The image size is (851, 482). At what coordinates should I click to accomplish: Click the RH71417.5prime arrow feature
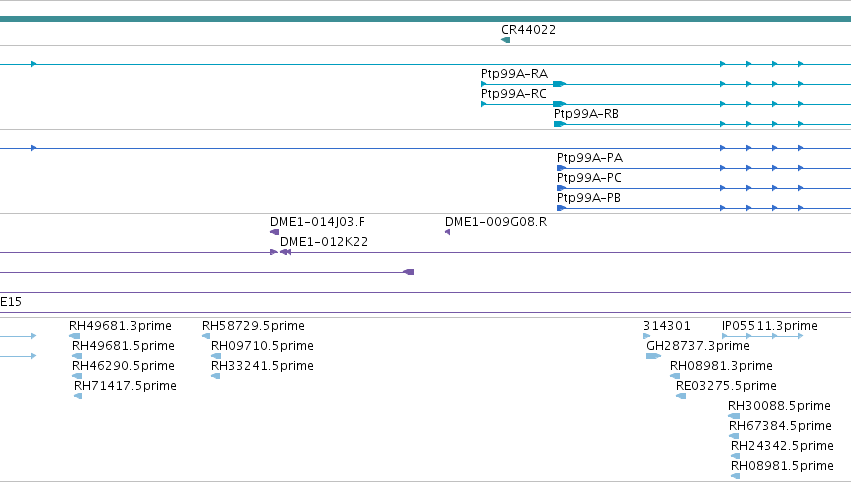(78, 396)
